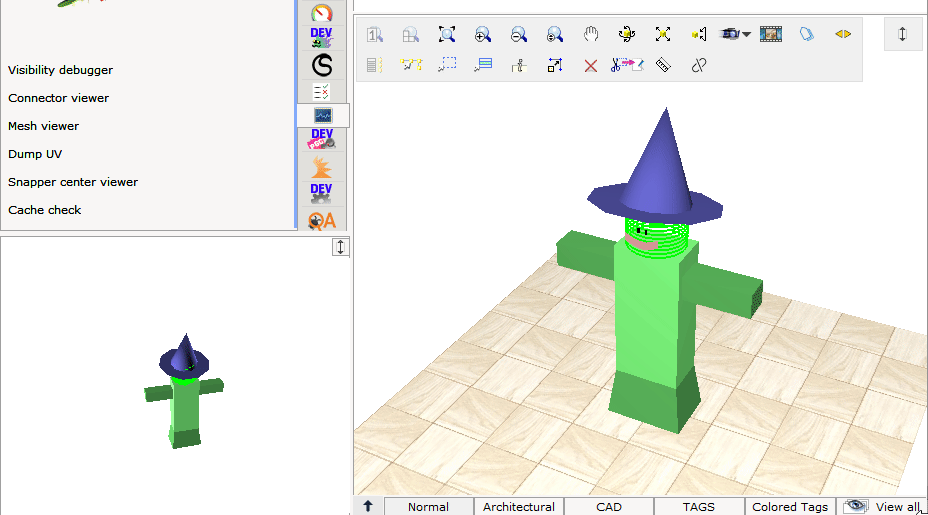This screenshot has width=928, height=515.
Task: Click the scissors cut-paste icon
Action: pos(627,65)
